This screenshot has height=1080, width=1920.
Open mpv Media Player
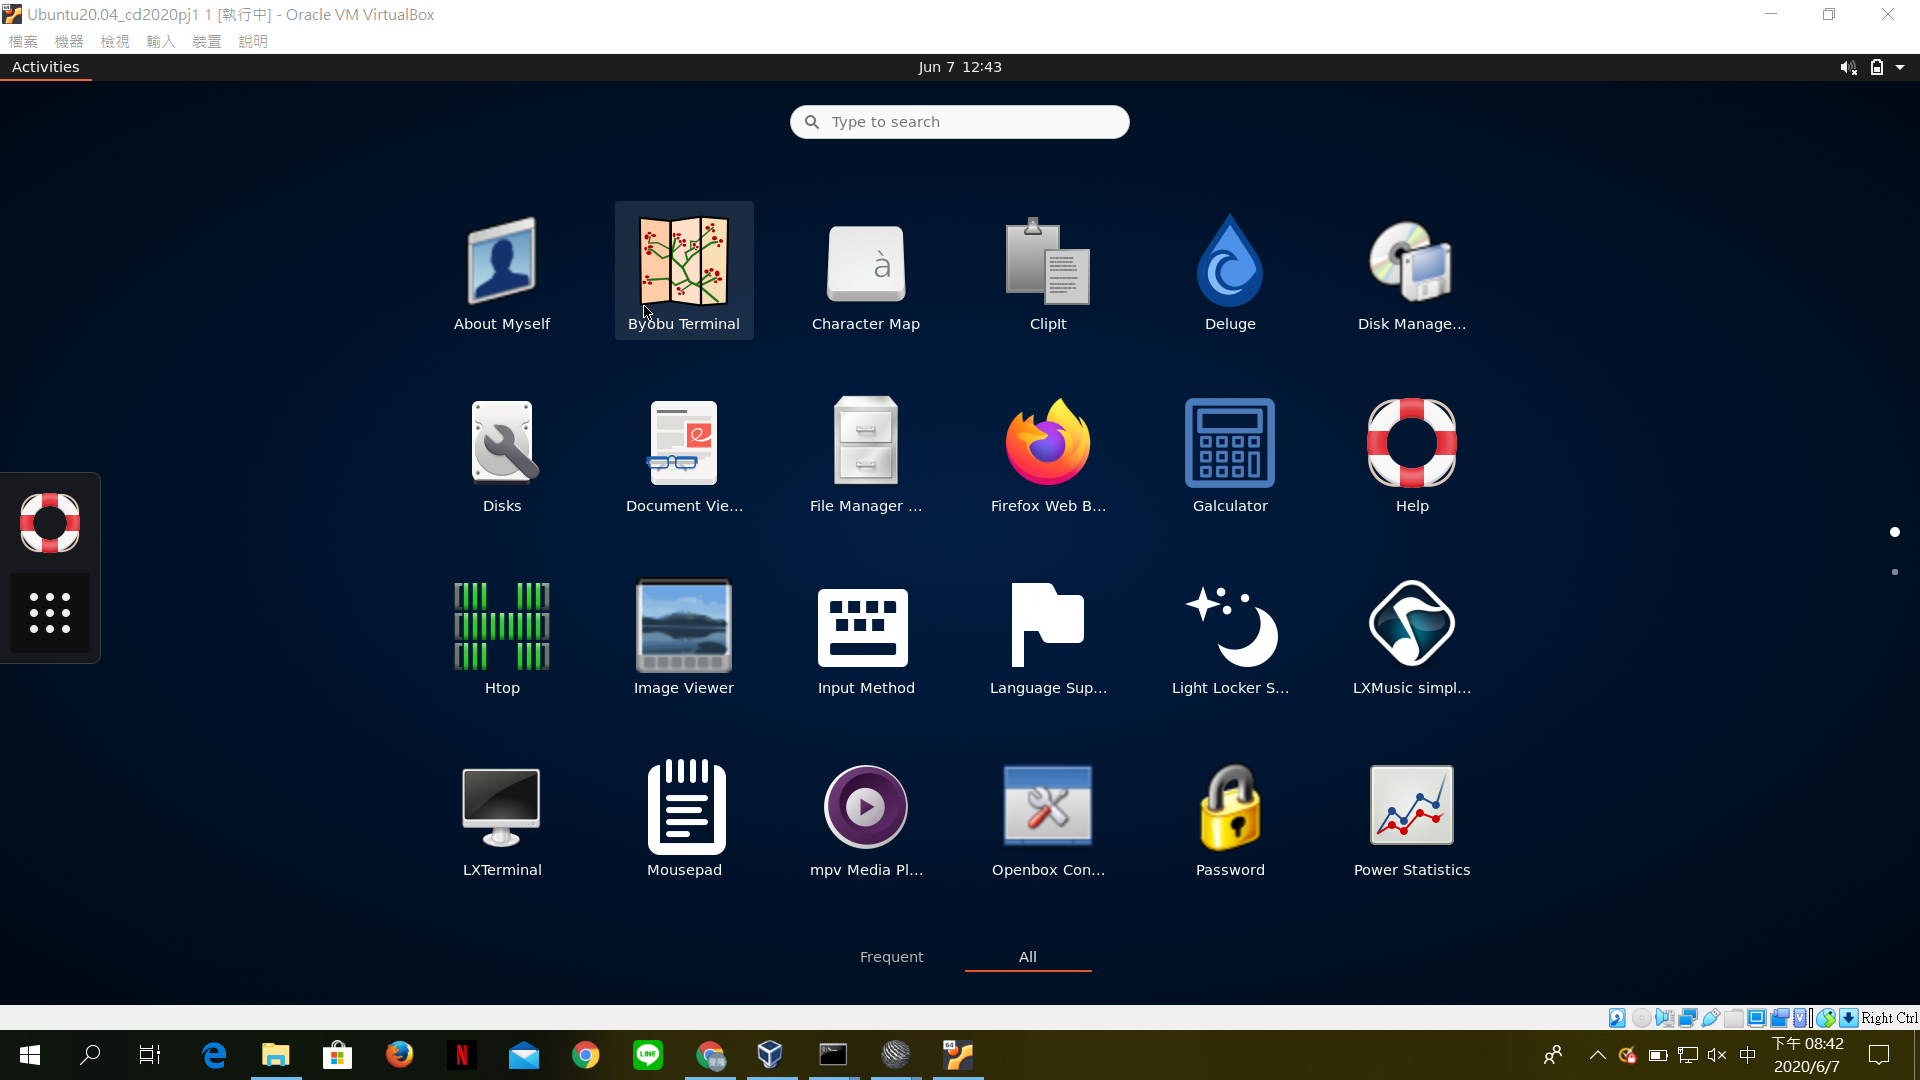866,816
